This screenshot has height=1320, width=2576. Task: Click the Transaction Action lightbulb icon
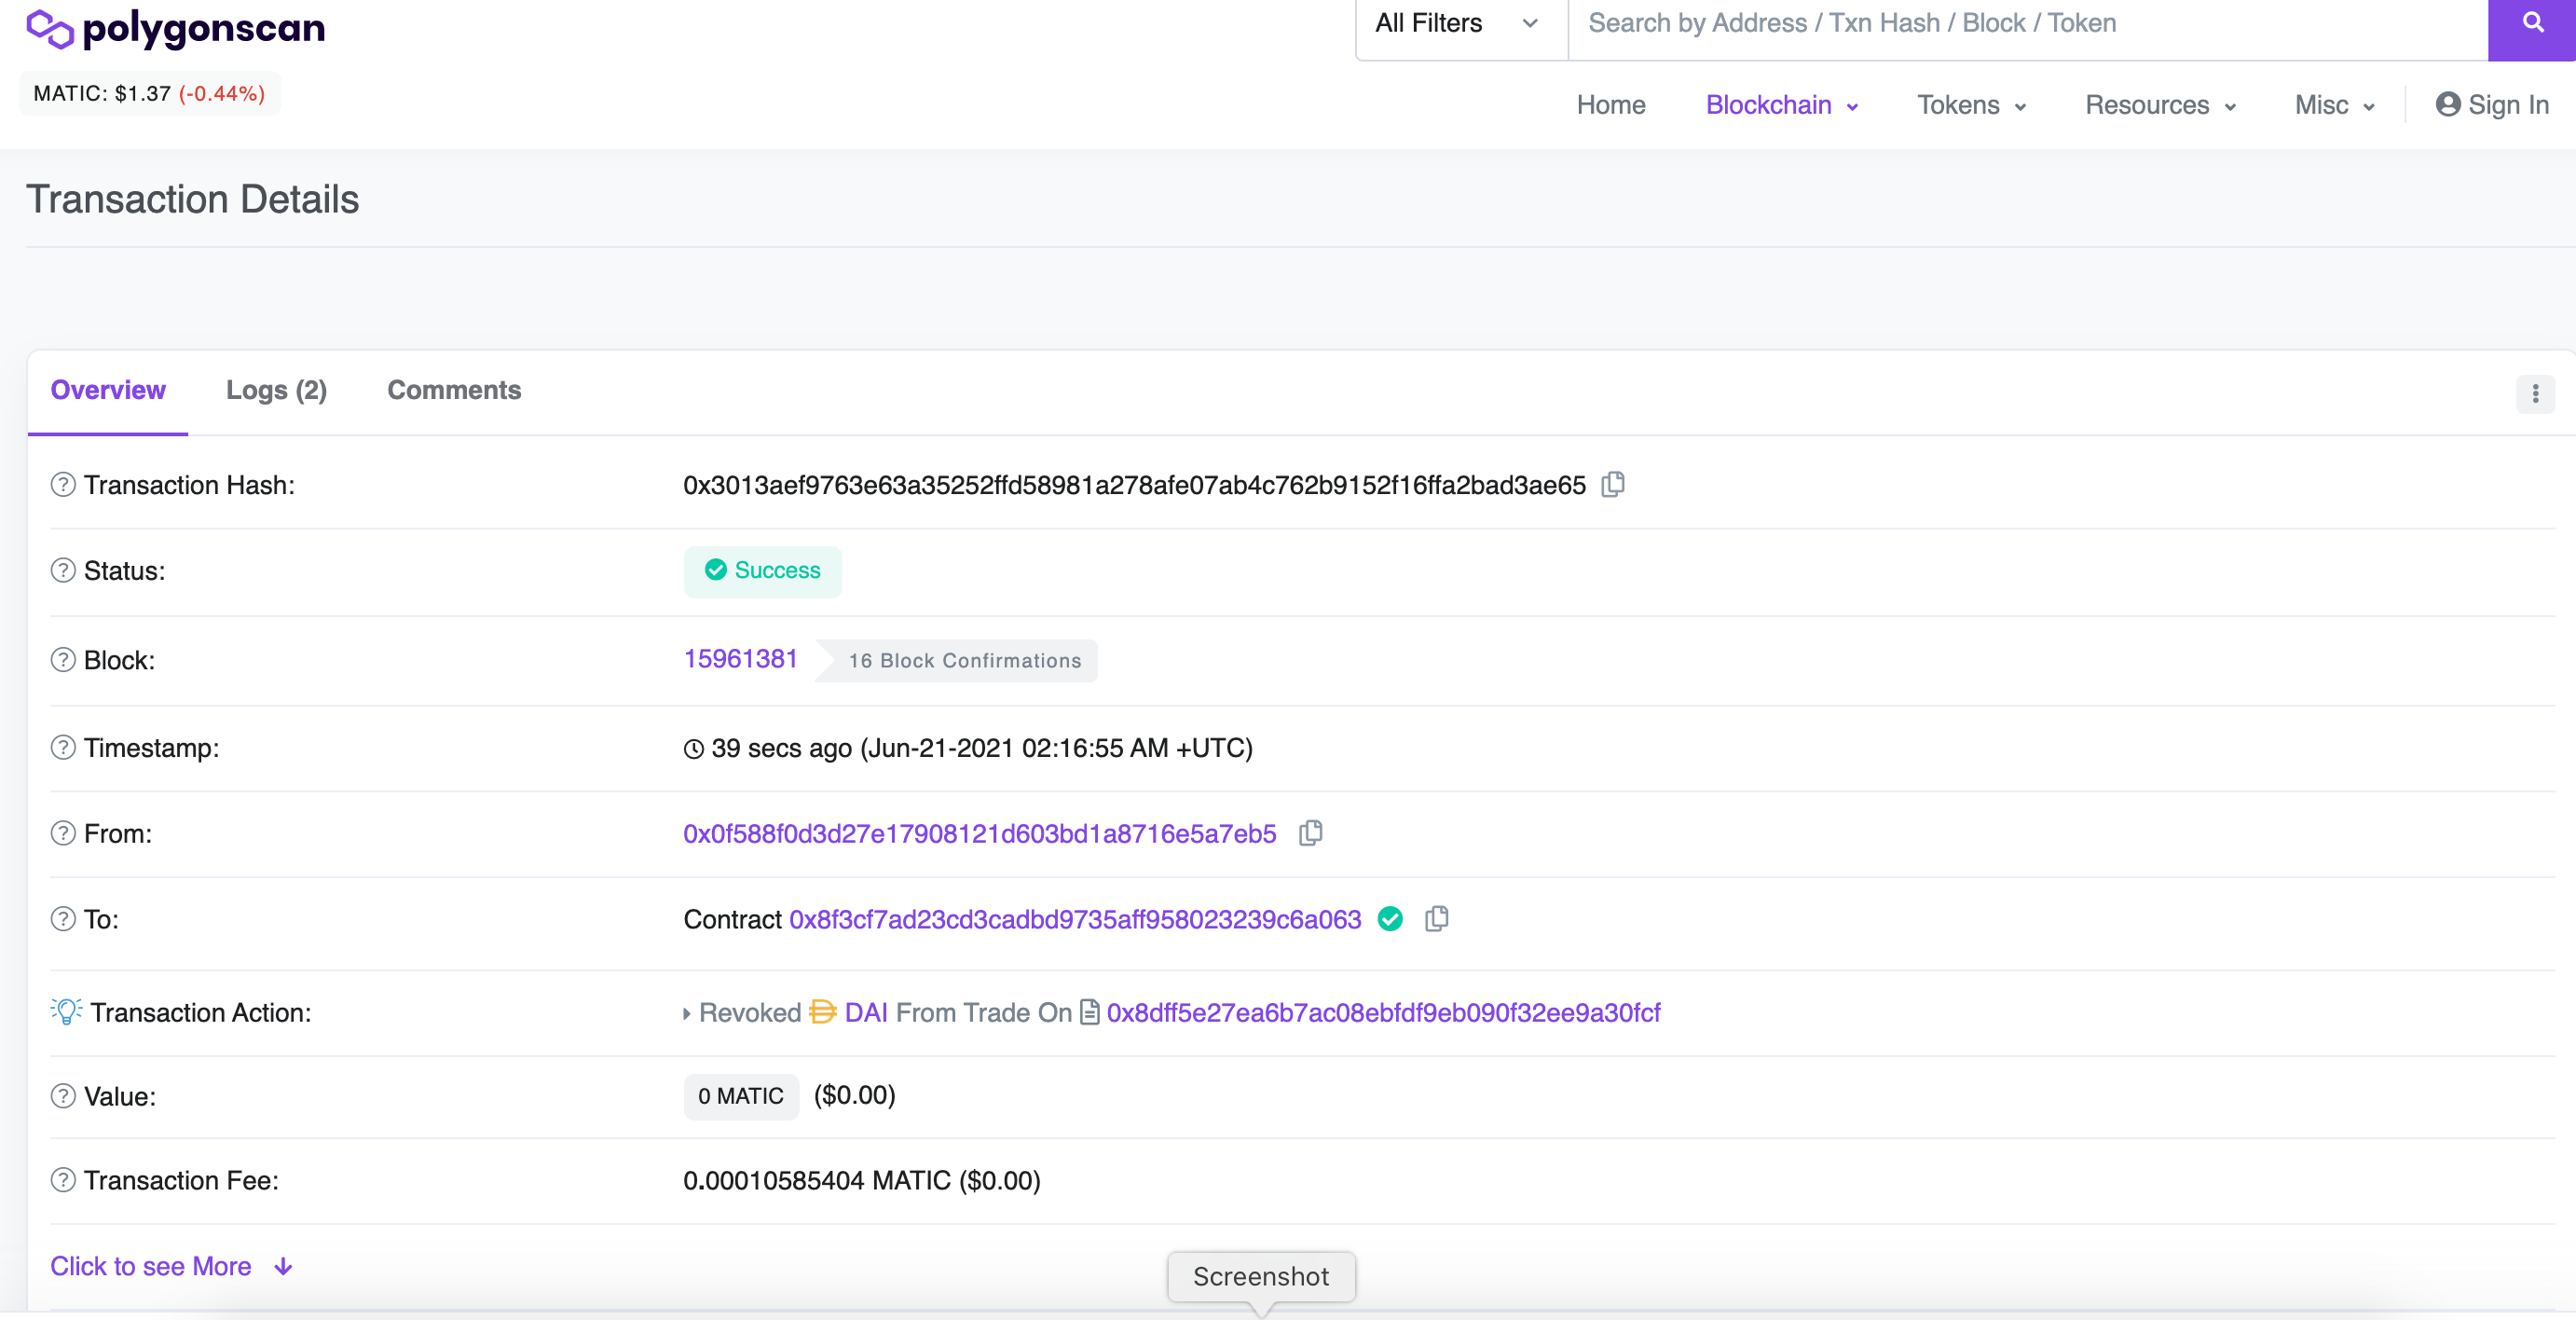pos(66,1011)
